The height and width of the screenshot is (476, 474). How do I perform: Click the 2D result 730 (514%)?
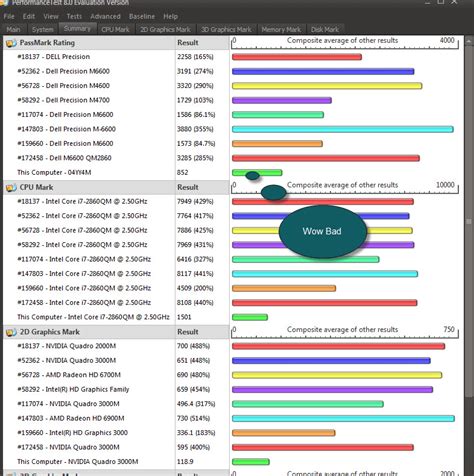[x=193, y=418]
